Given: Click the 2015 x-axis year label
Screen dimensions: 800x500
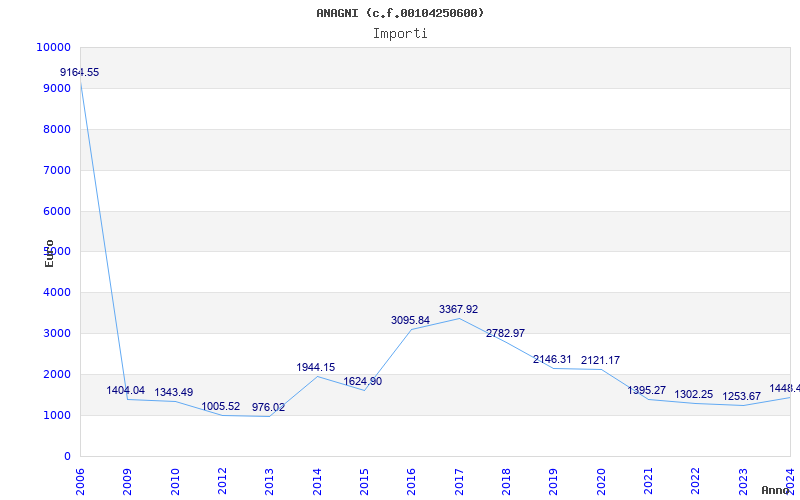Looking at the screenshot, I should coord(364,481).
